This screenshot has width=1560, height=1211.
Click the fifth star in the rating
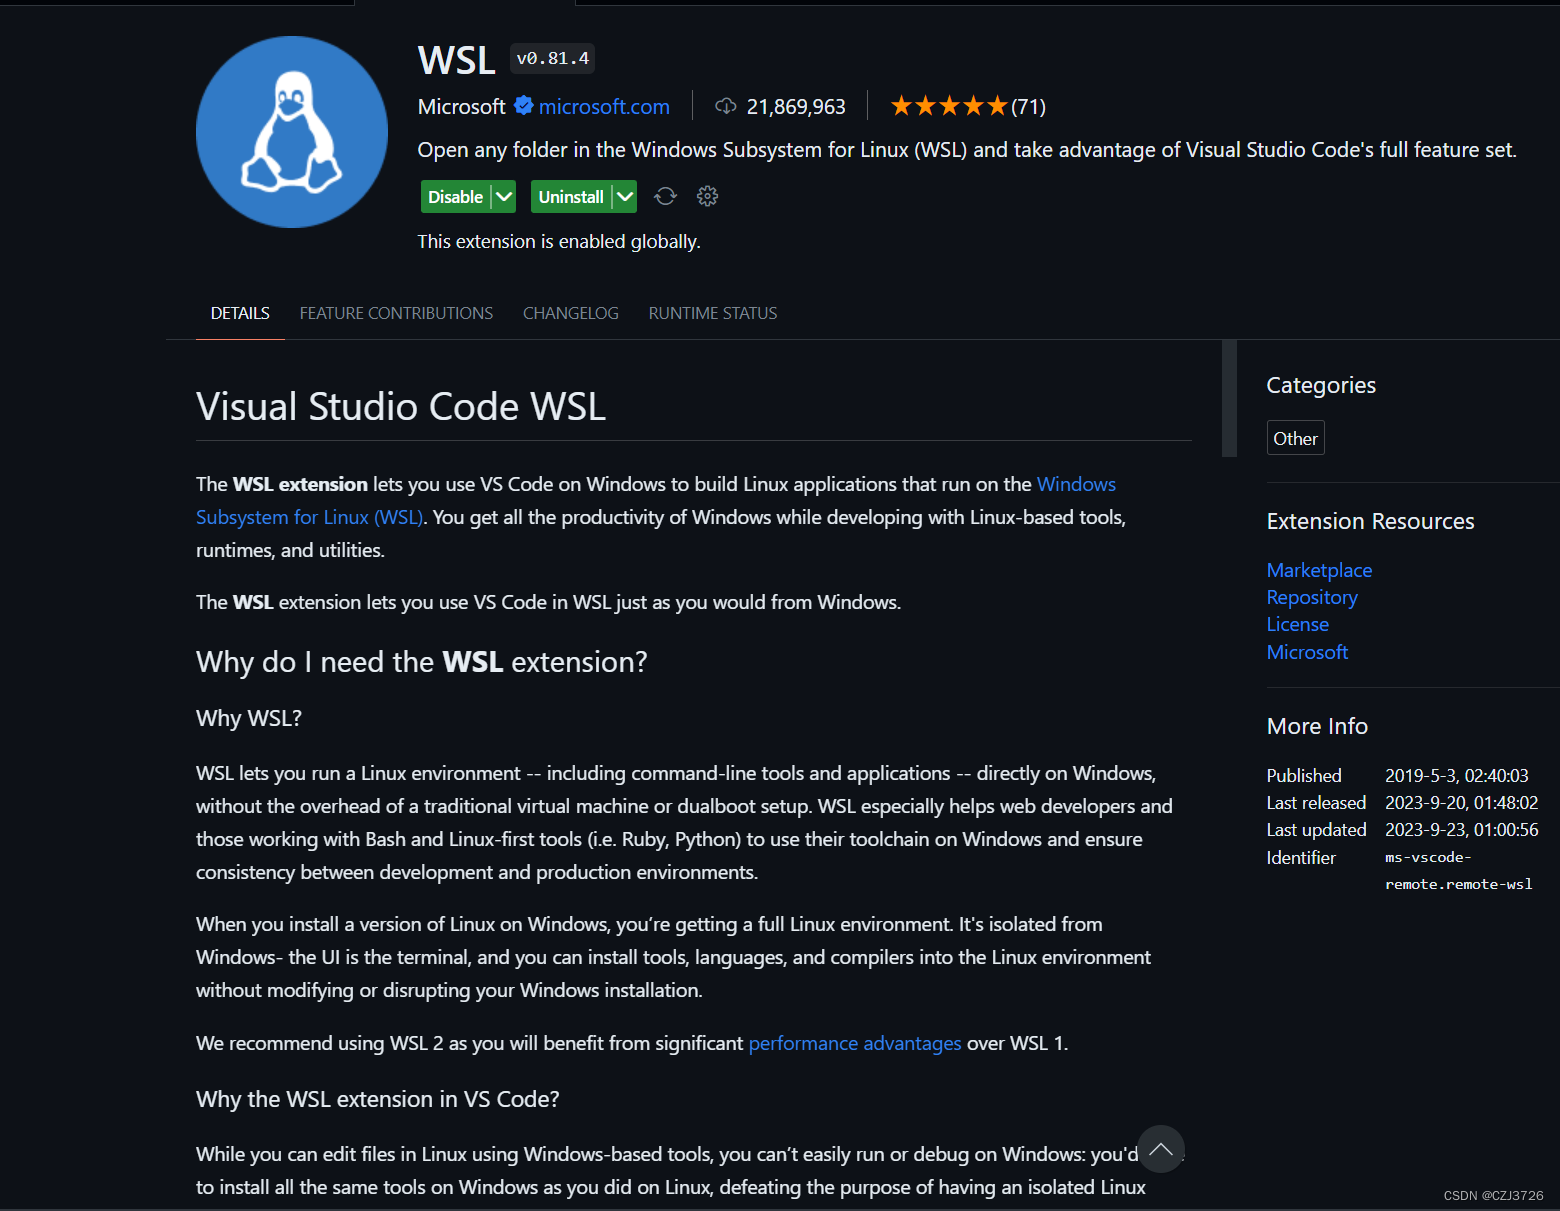pyautogui.click(x=997, y=104)
